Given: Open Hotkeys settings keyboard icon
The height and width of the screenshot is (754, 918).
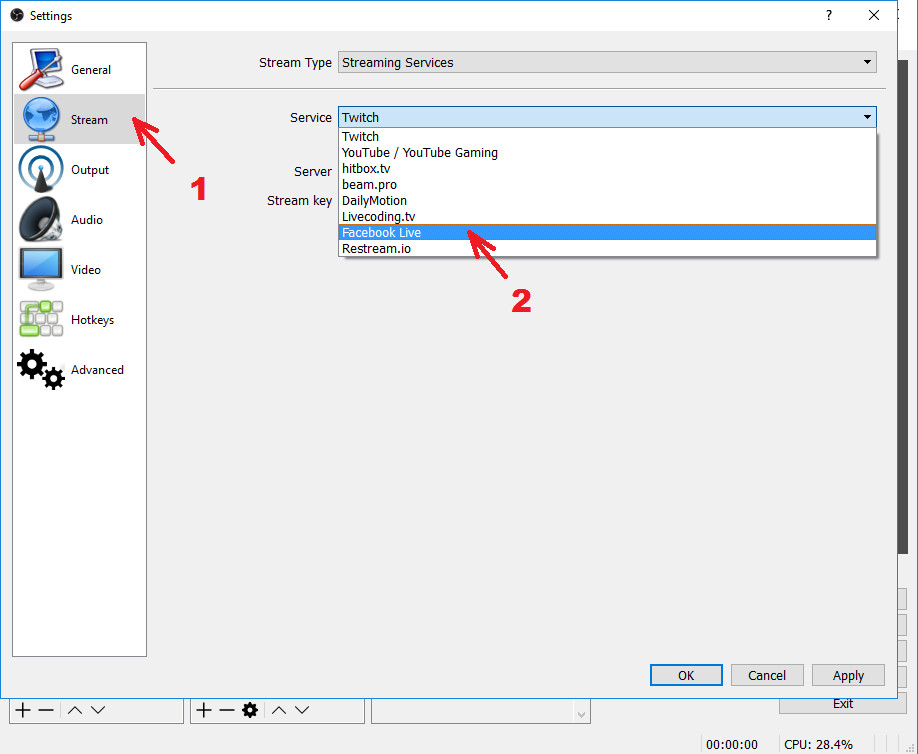Looking at the screenshot, I should [40, 319].
